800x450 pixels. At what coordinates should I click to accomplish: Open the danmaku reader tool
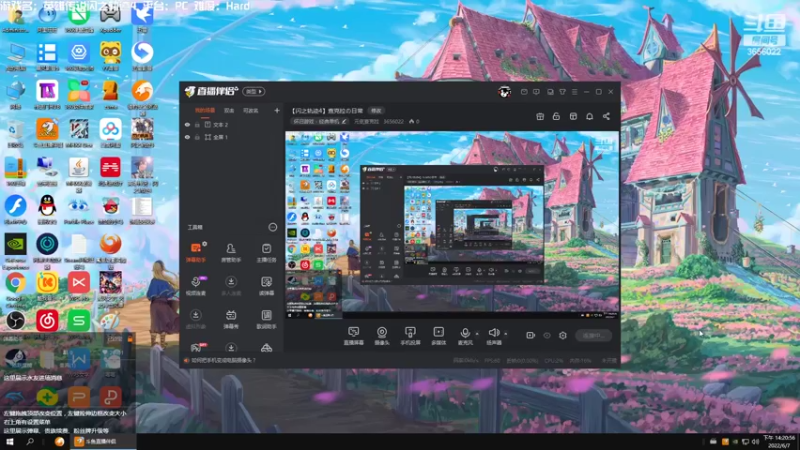click(266, 285)
